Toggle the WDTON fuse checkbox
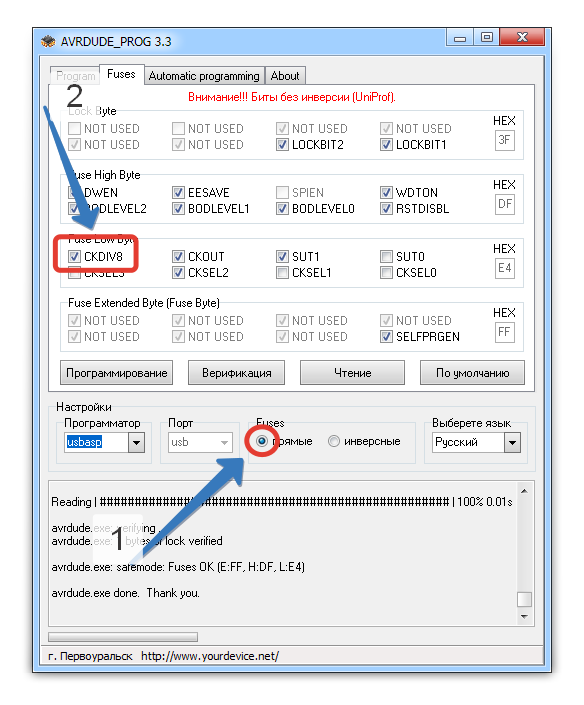The height and width of the screenshot is (705, 584). click(x=386, y=193)
